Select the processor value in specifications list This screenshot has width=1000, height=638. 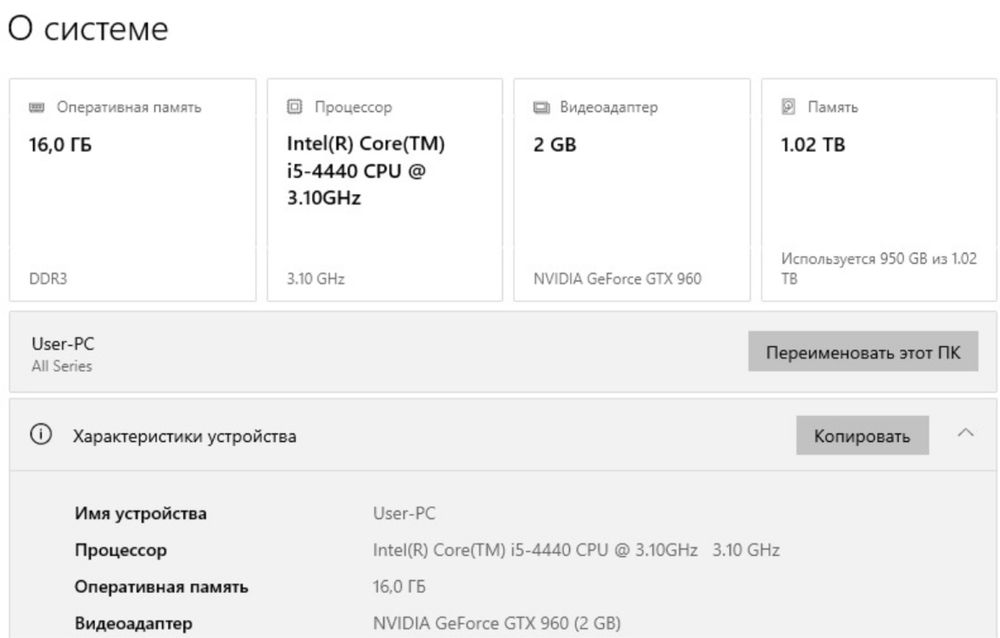coord(575,550)
